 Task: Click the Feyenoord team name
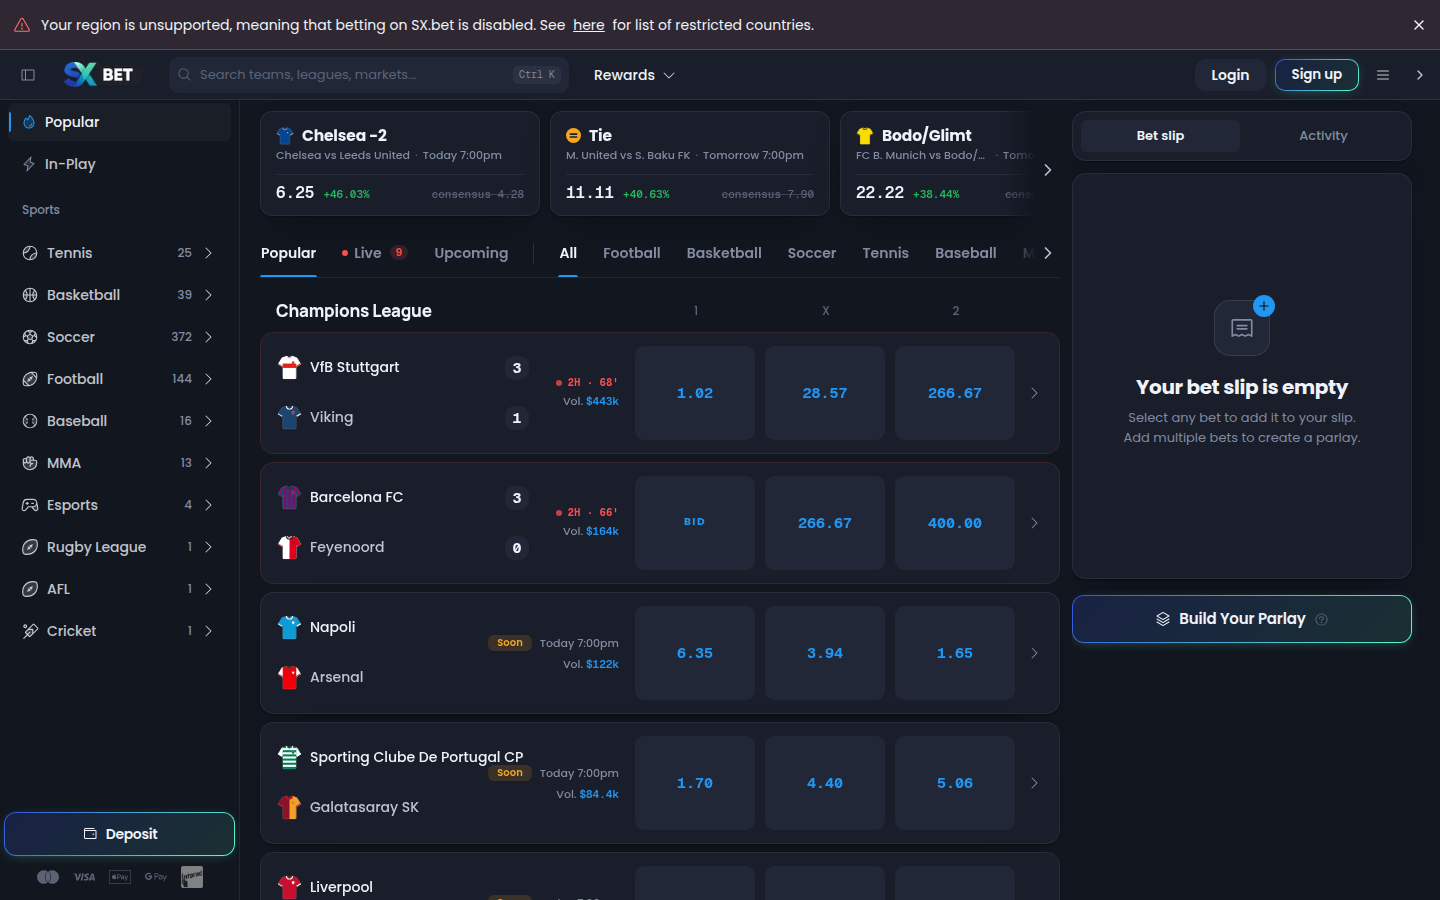[347, 547]
